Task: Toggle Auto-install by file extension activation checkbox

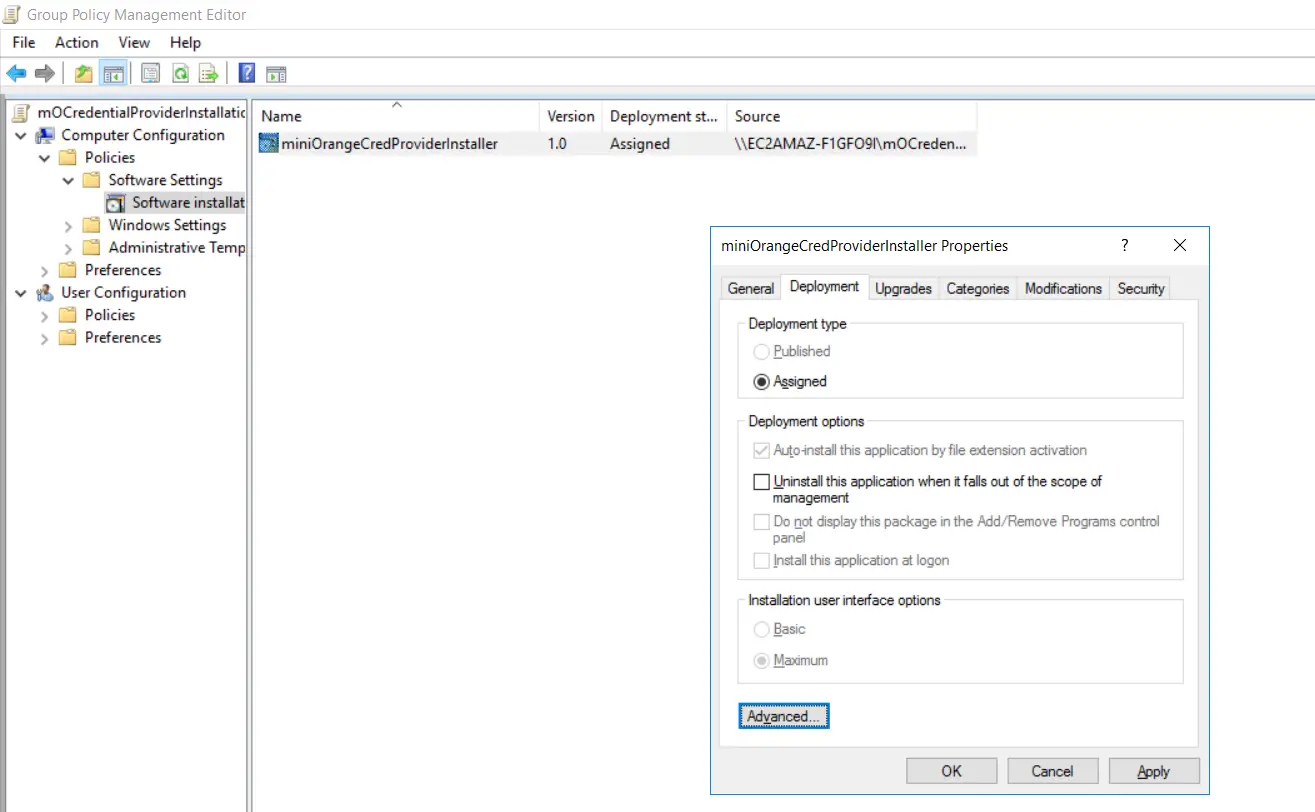Action: [762, 451]
